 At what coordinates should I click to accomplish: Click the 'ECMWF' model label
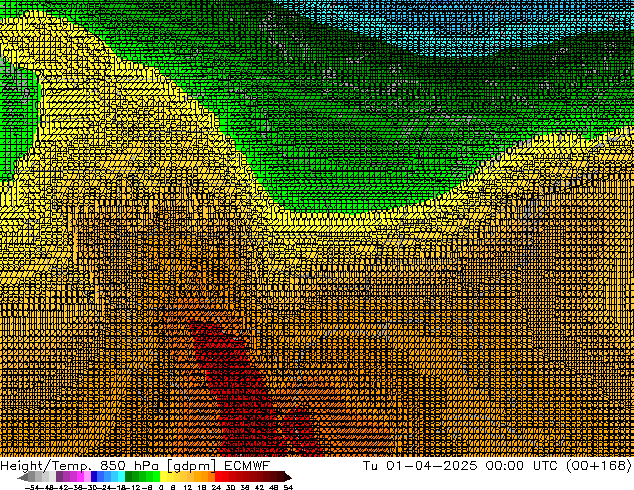(x=246, y=465)
